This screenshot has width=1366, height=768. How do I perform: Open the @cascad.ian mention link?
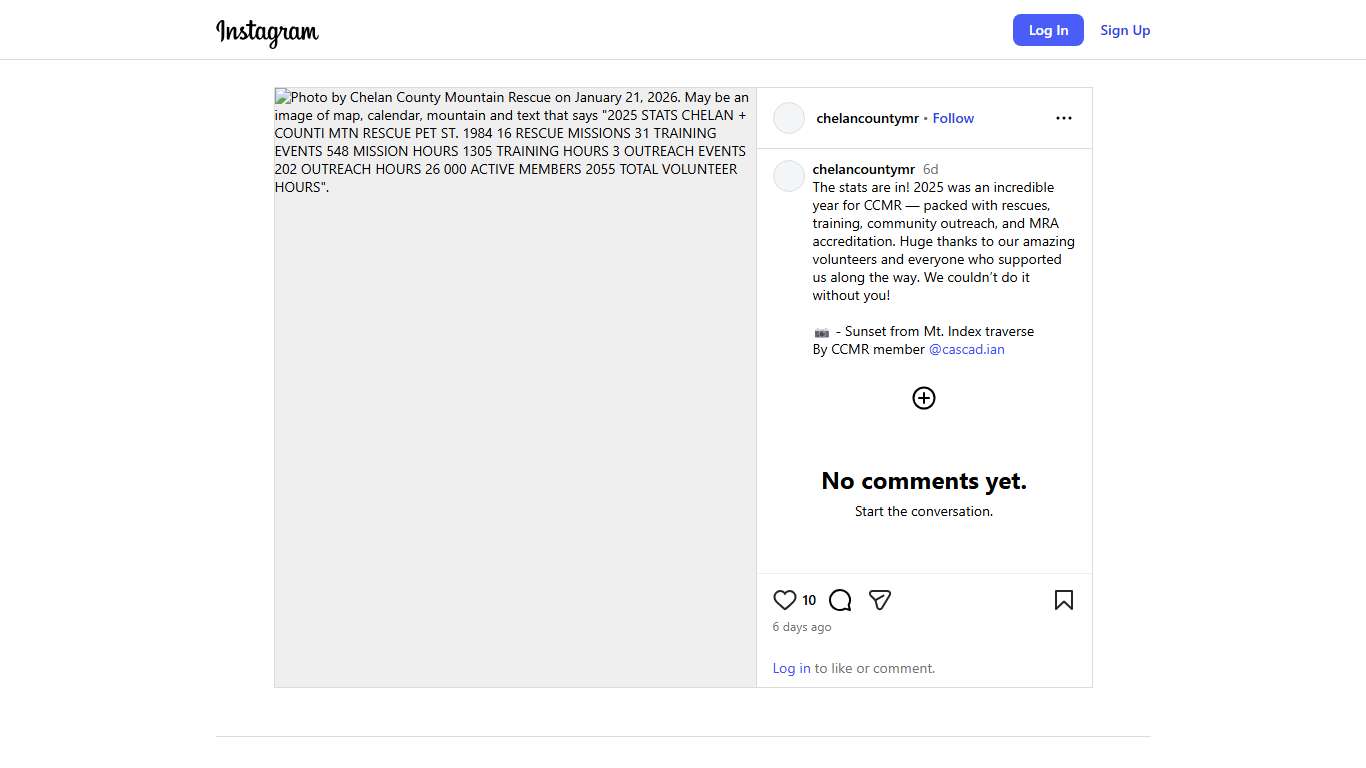click(966, 349)
